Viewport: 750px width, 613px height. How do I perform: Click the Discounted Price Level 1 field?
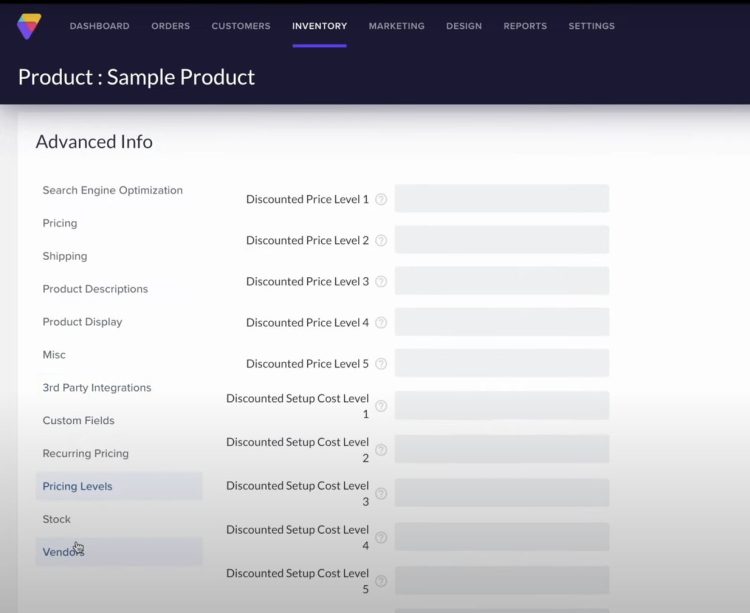pos(501,199)
